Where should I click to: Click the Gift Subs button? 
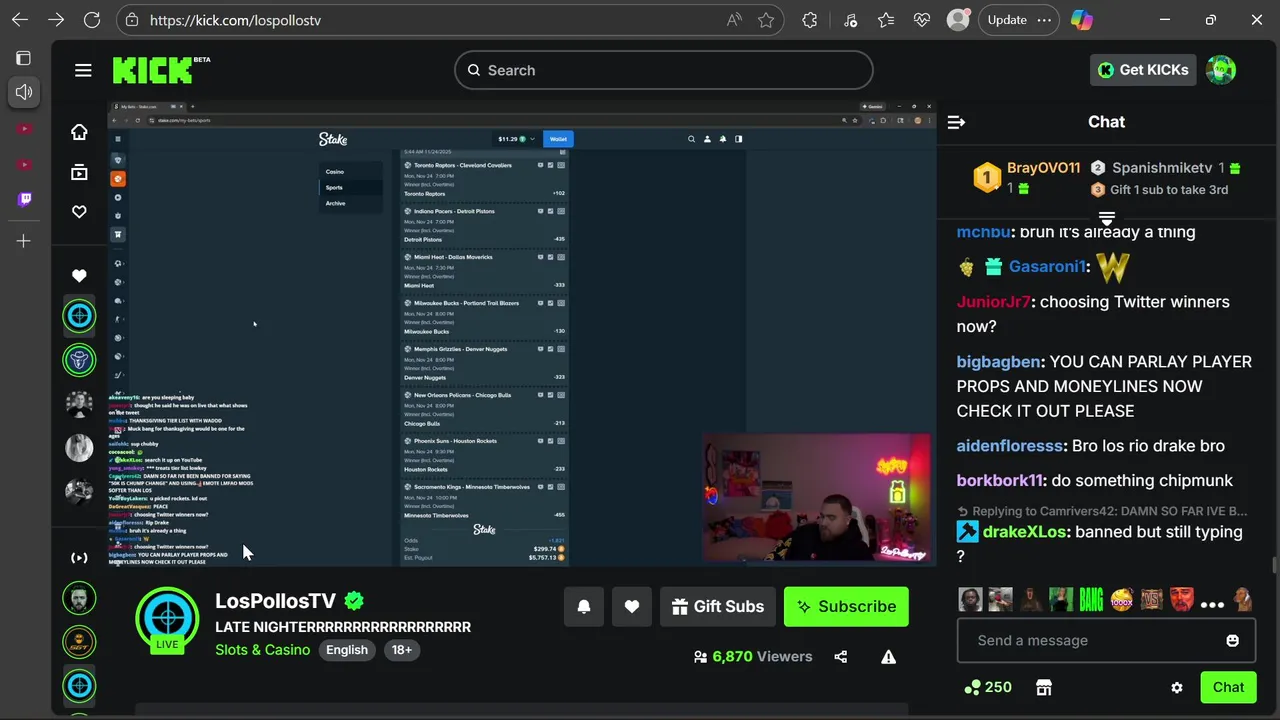coord(718,606)
